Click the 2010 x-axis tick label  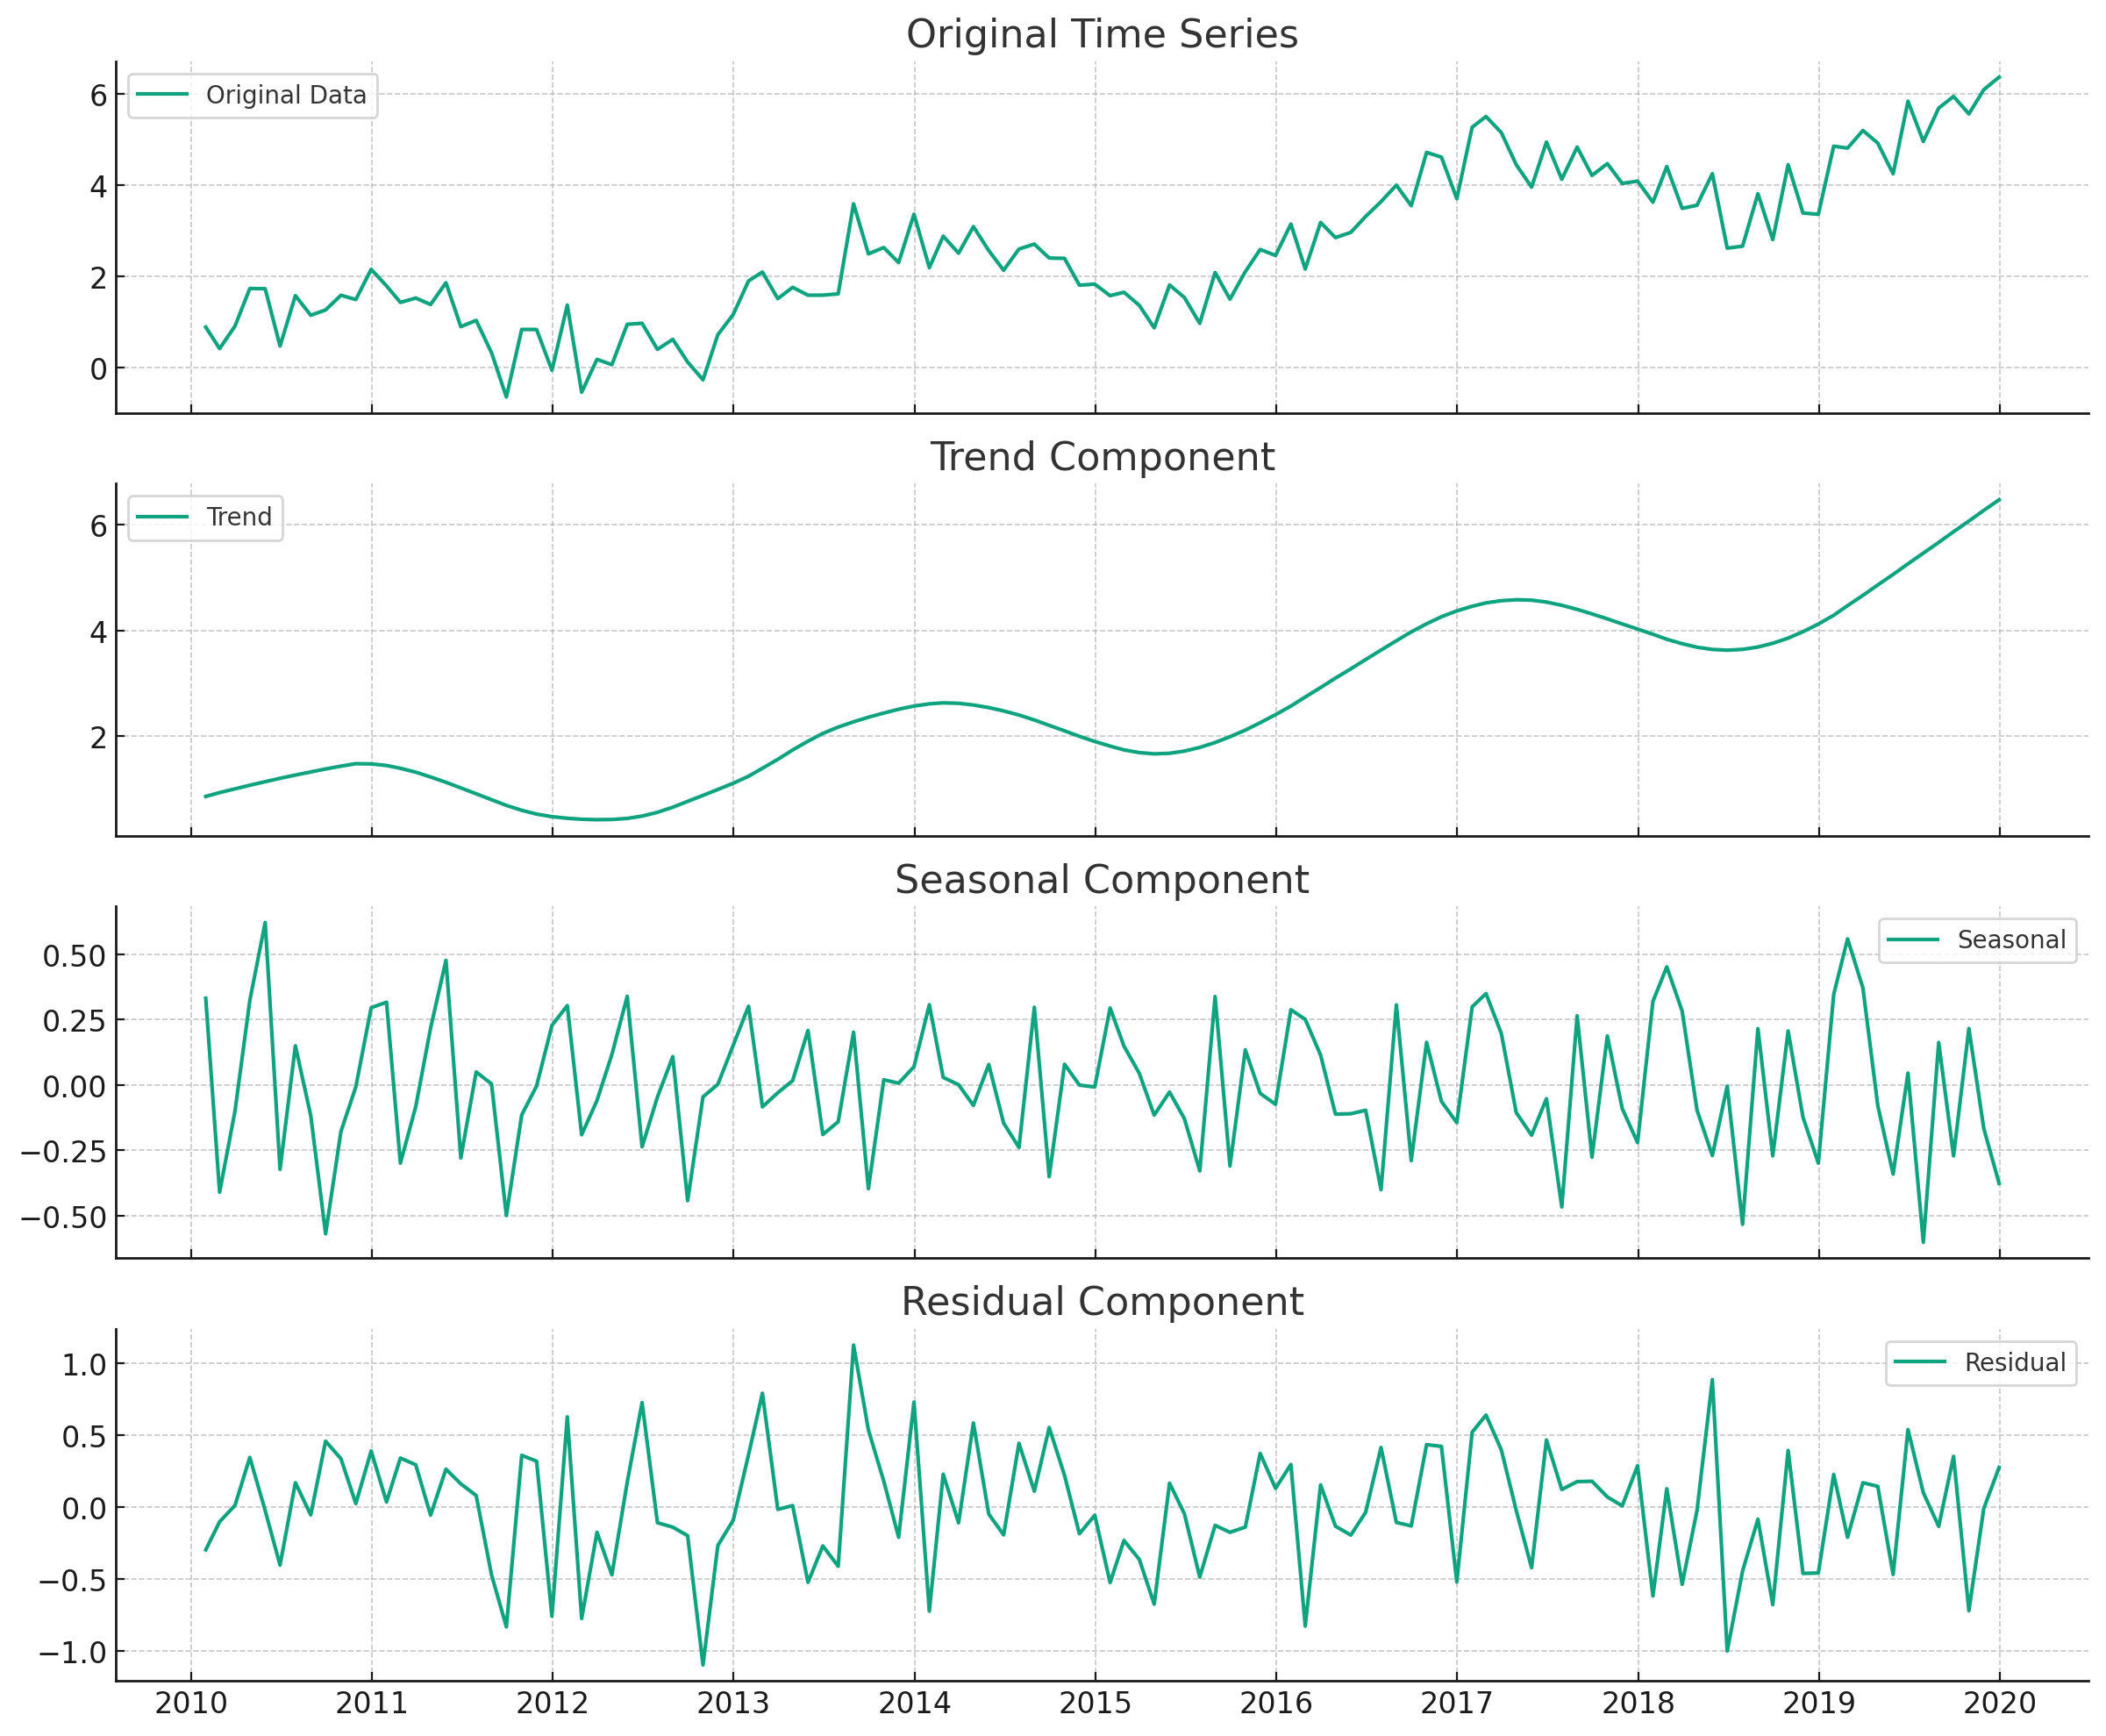click(191, 1703)
